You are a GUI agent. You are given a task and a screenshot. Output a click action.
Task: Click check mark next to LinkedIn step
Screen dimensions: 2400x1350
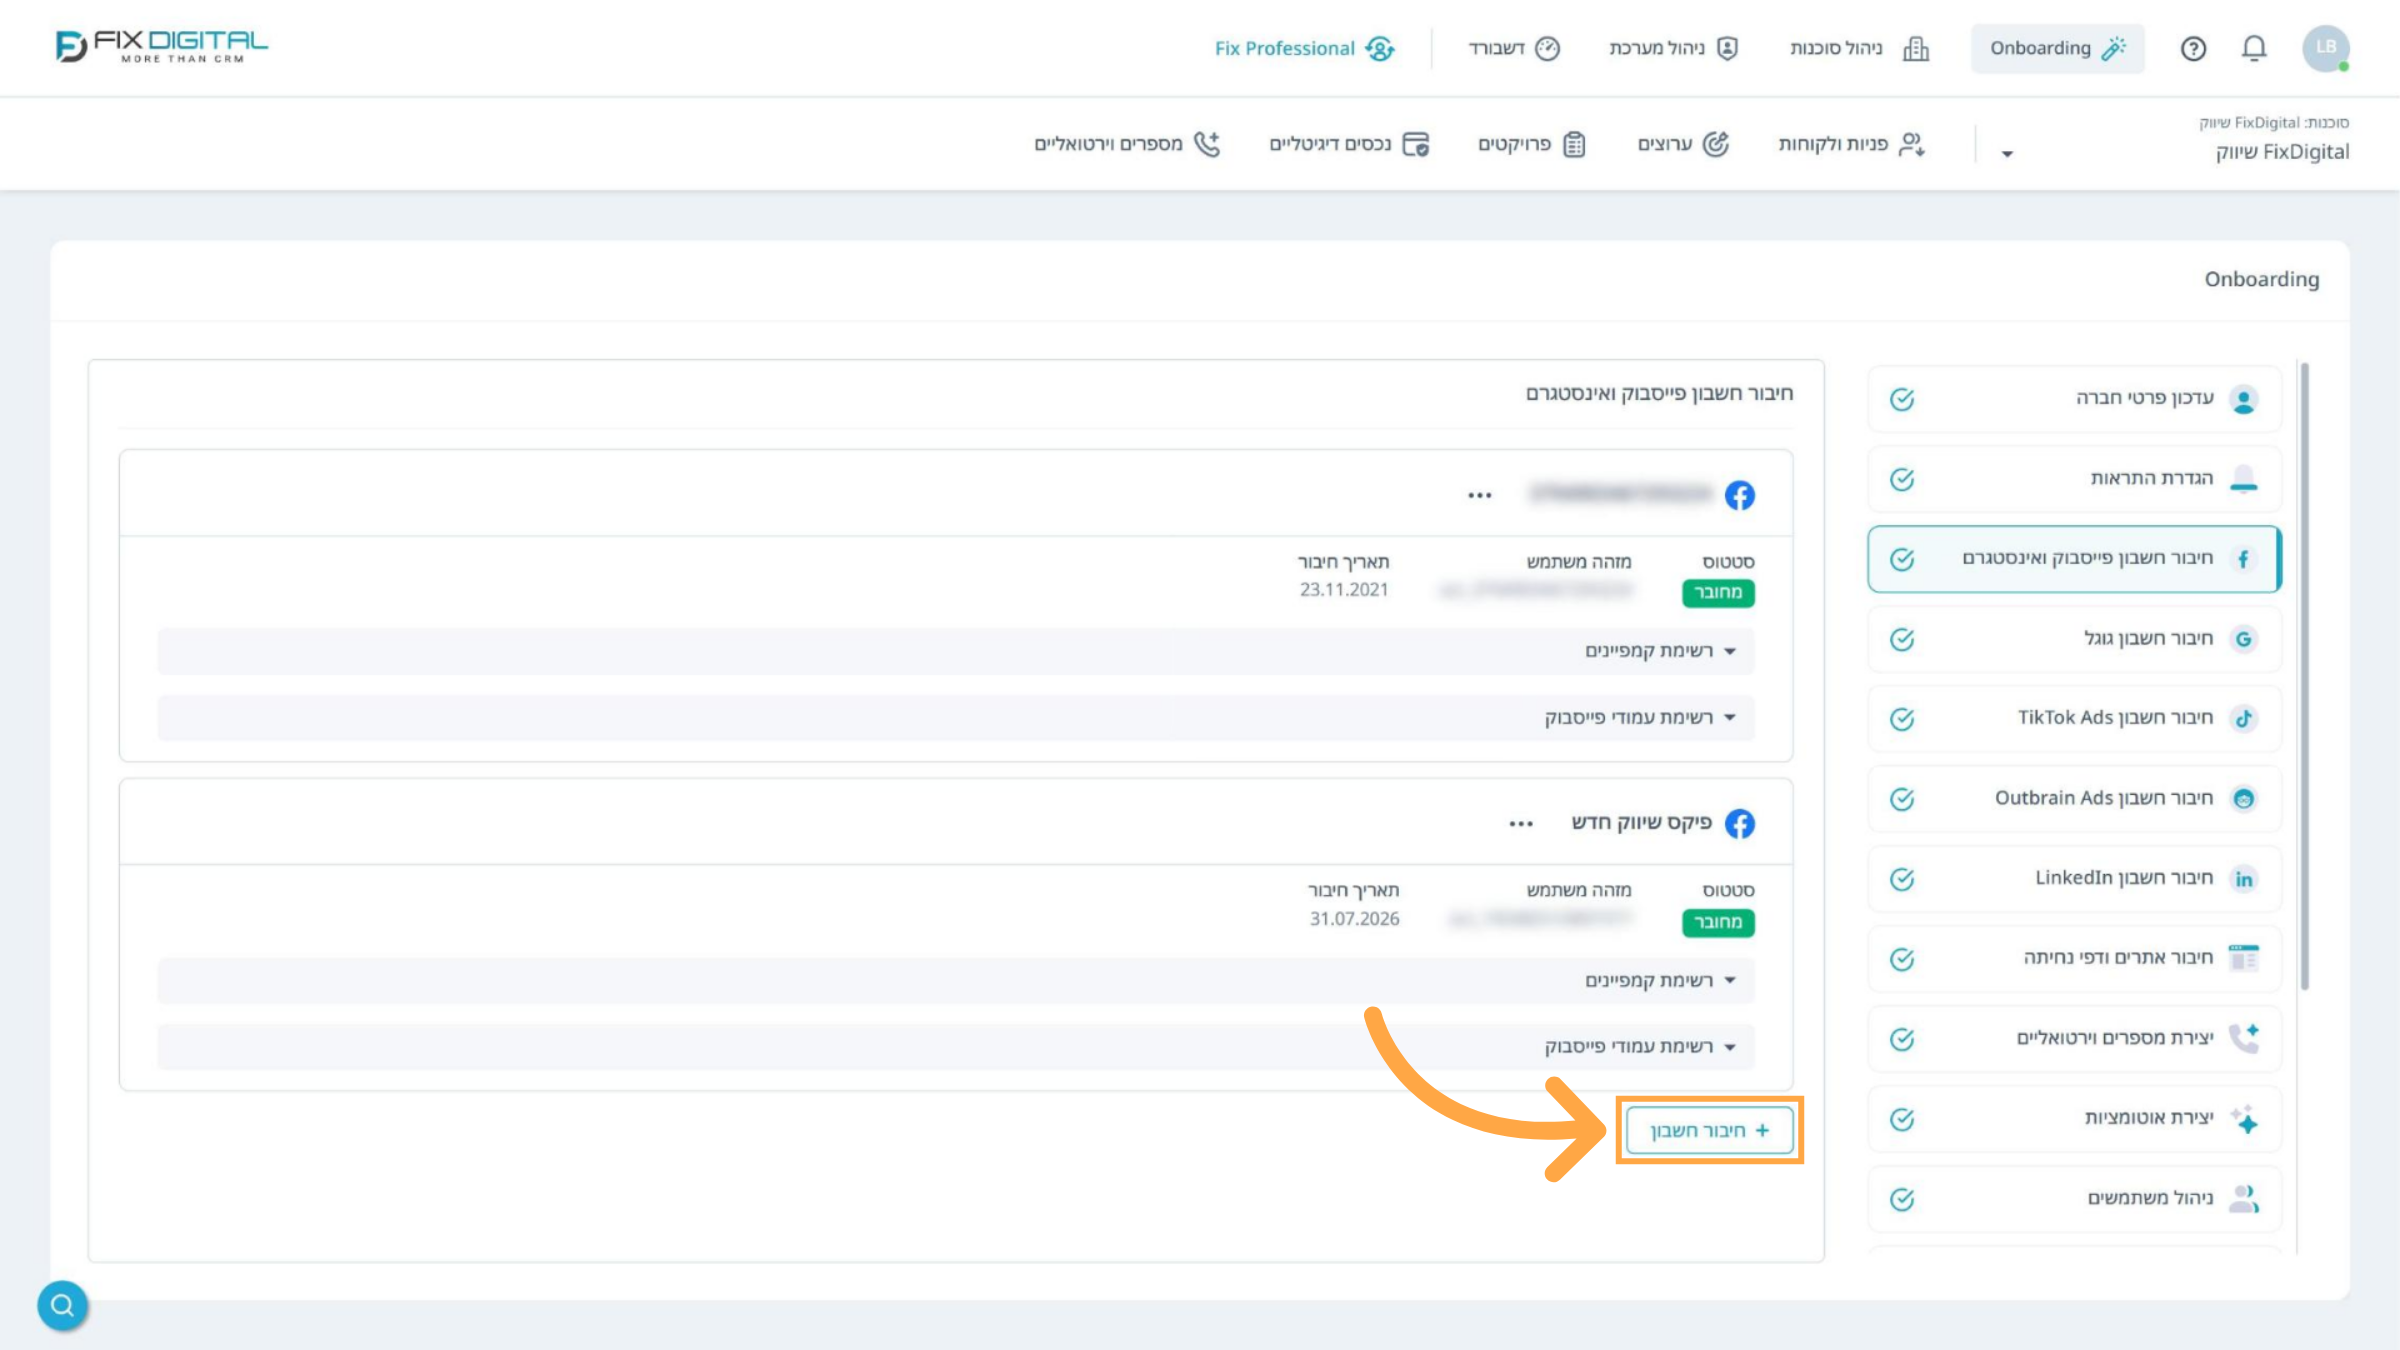tap(1902, 879)
